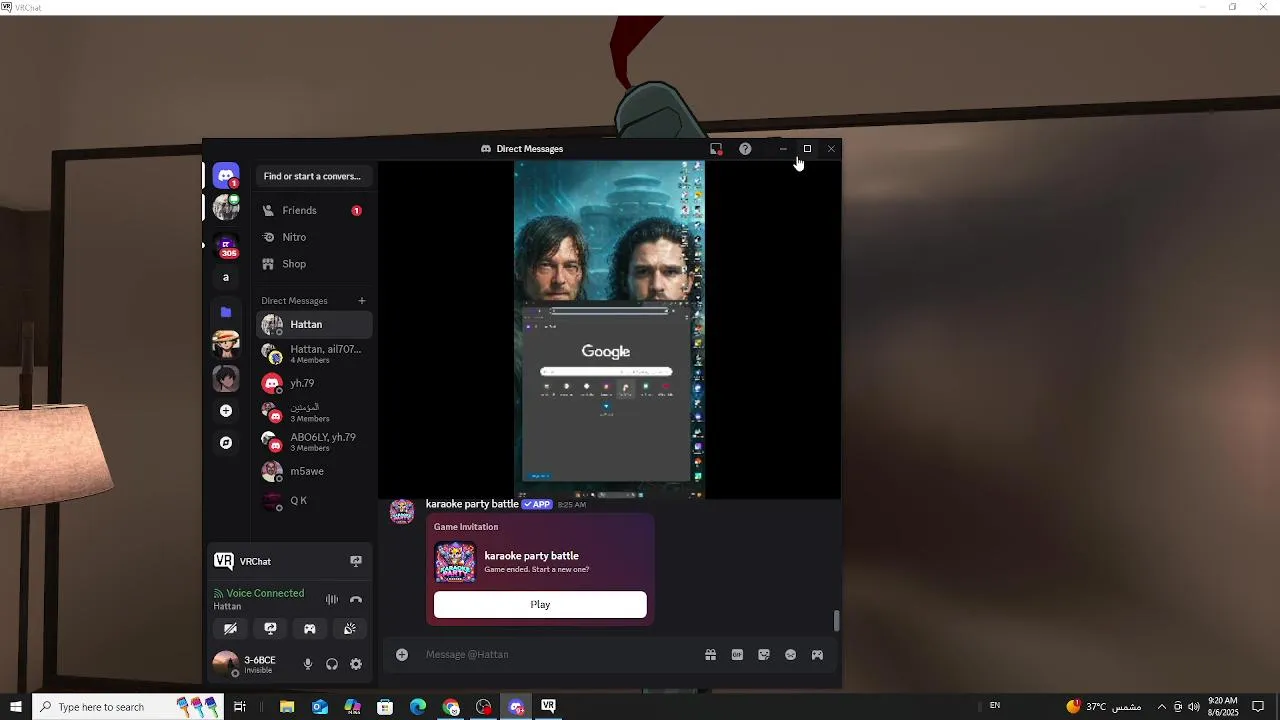1280x720 pixels.
Task: Open the yh.79 direct message
Action: tap(314, 383)
